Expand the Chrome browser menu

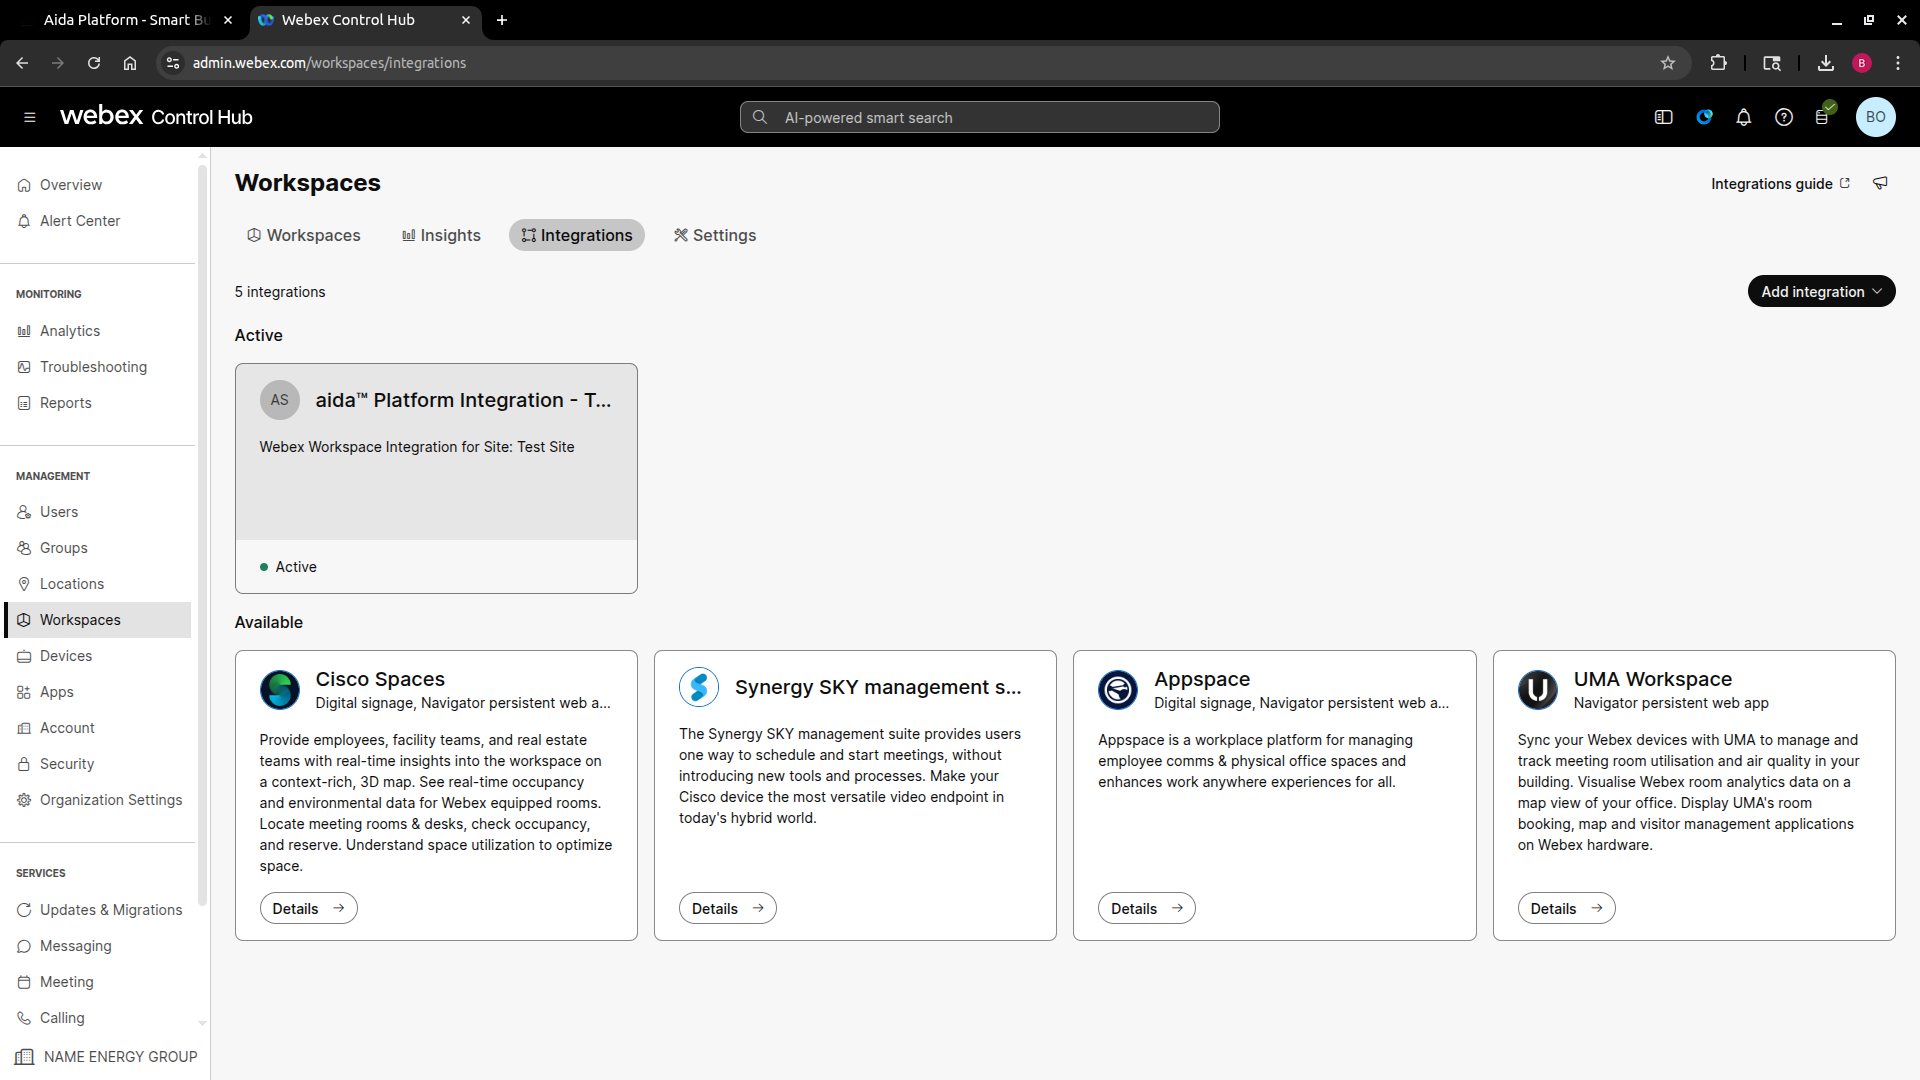click(1898, 62)
